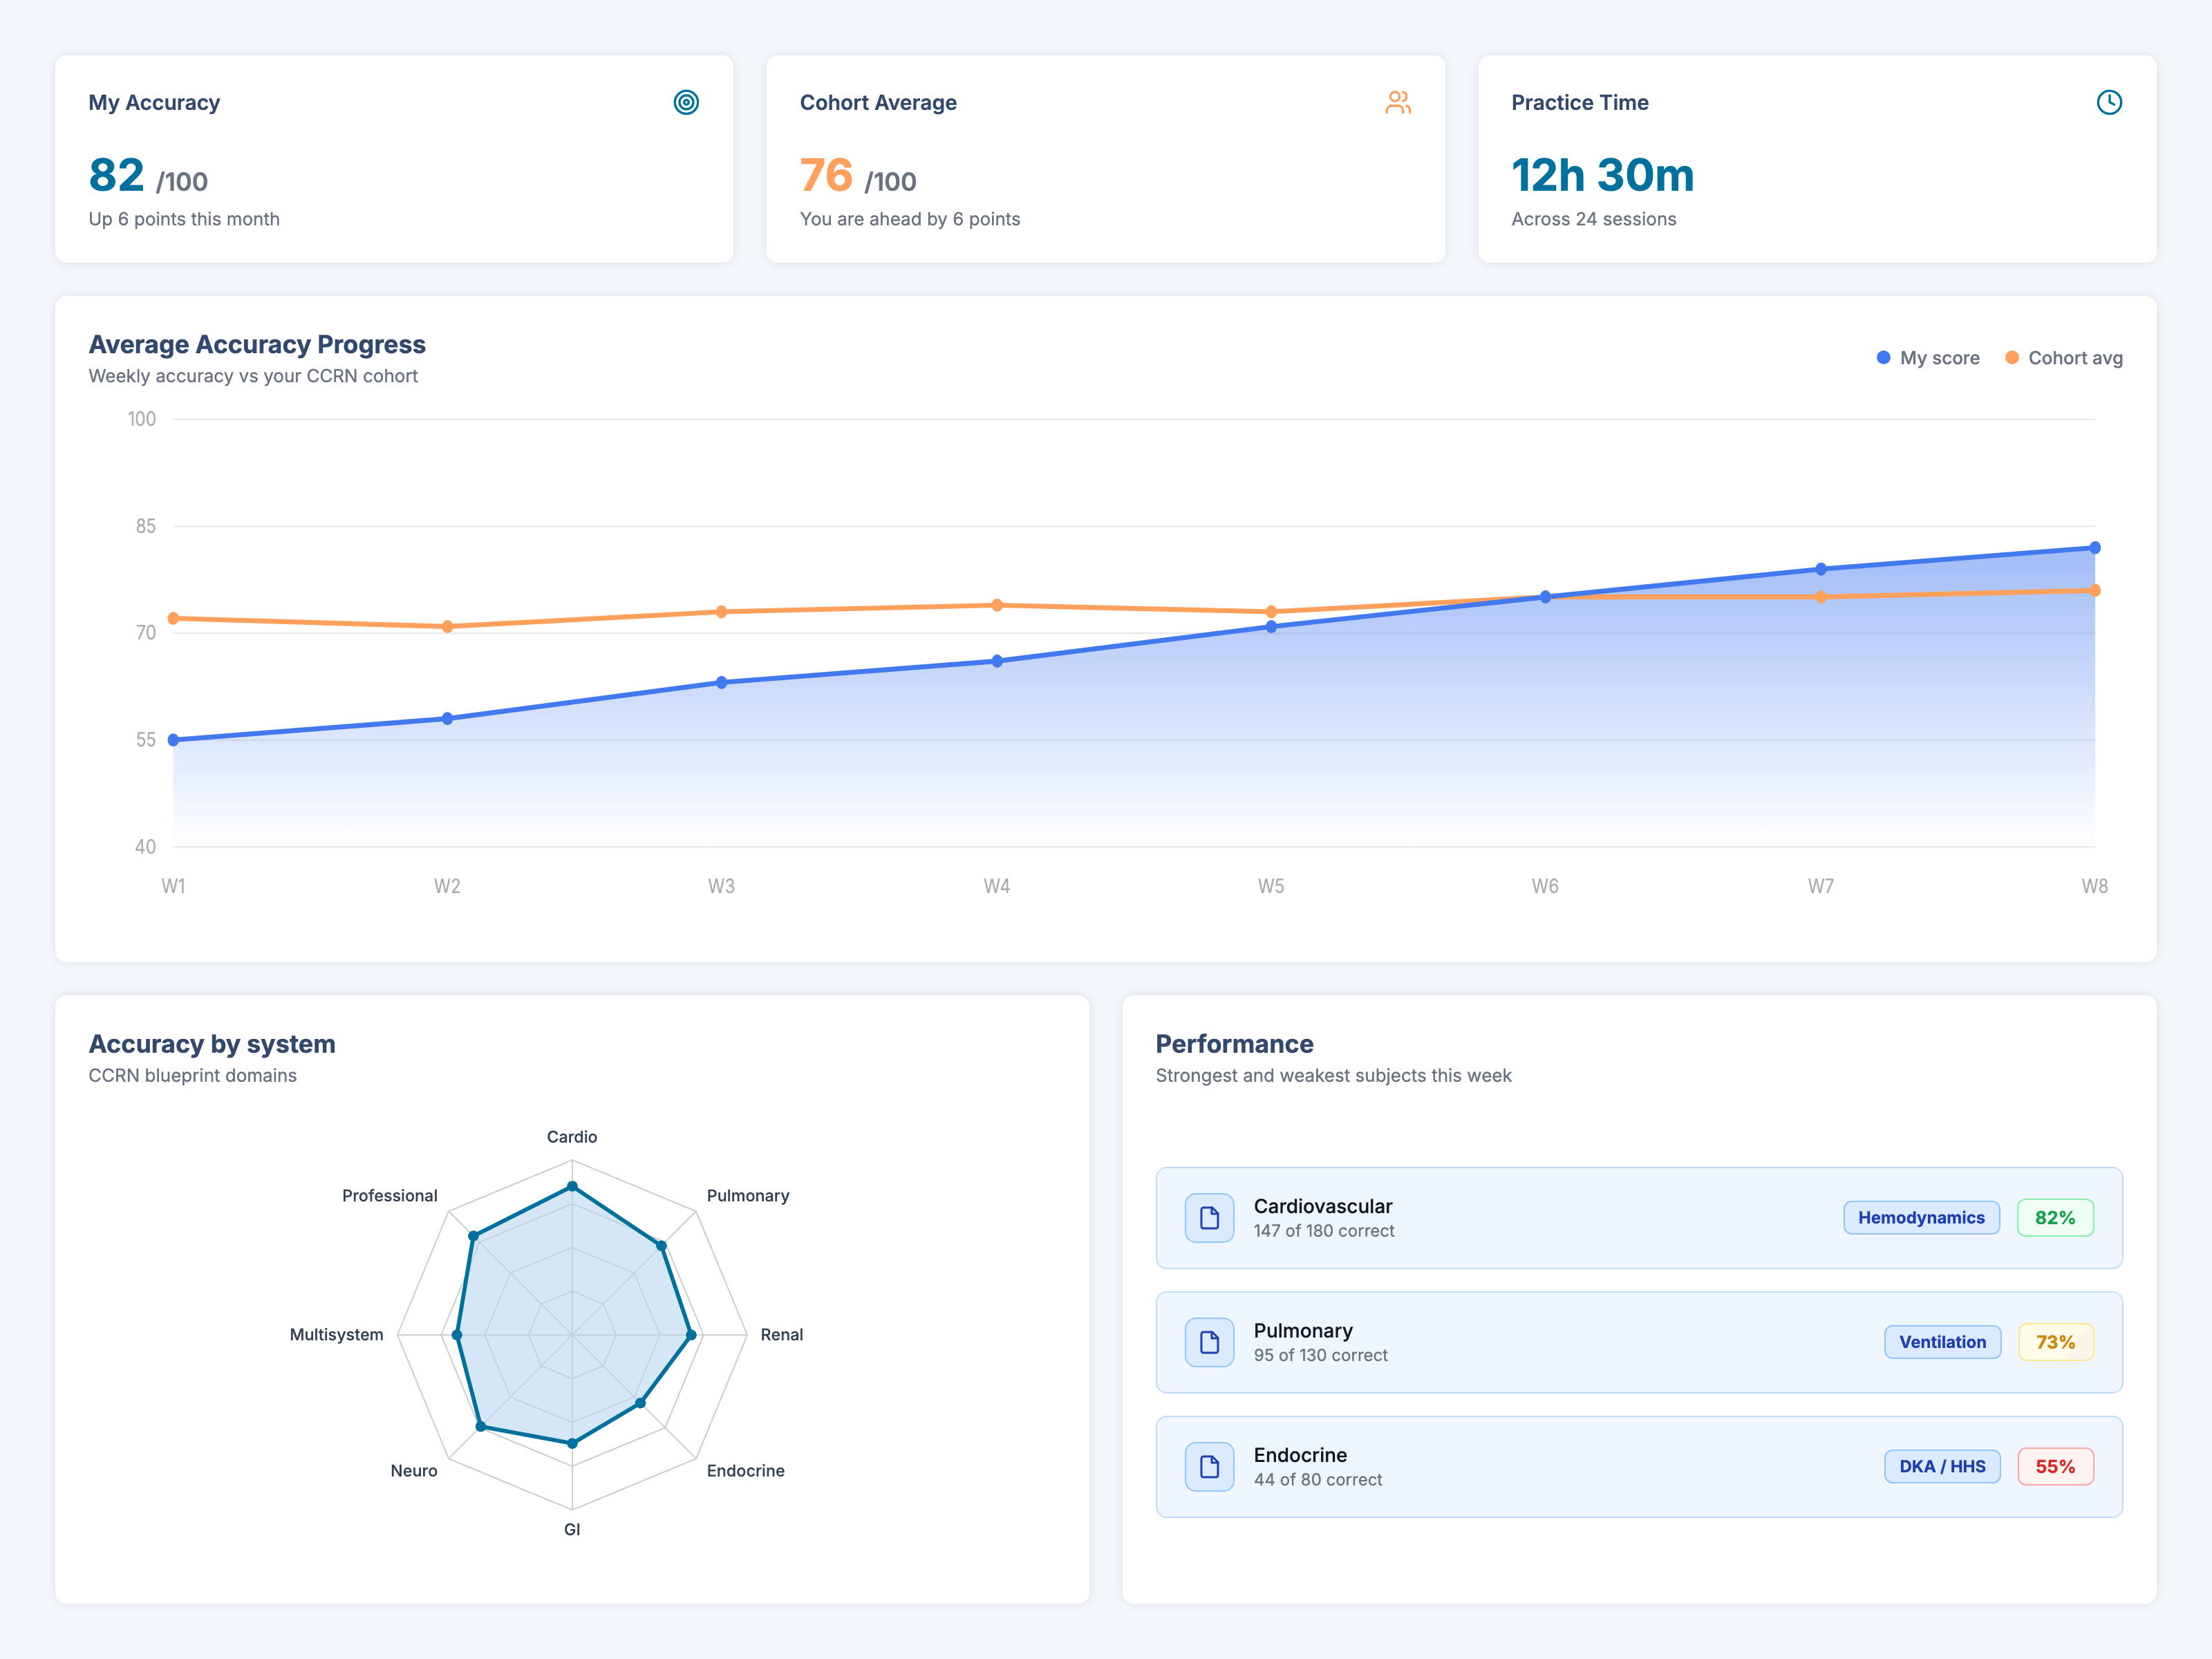Screen dimensions: 2212x1659
Task: Click 'Across 24 sessions' text
Action: click(x=1594, y=219)
